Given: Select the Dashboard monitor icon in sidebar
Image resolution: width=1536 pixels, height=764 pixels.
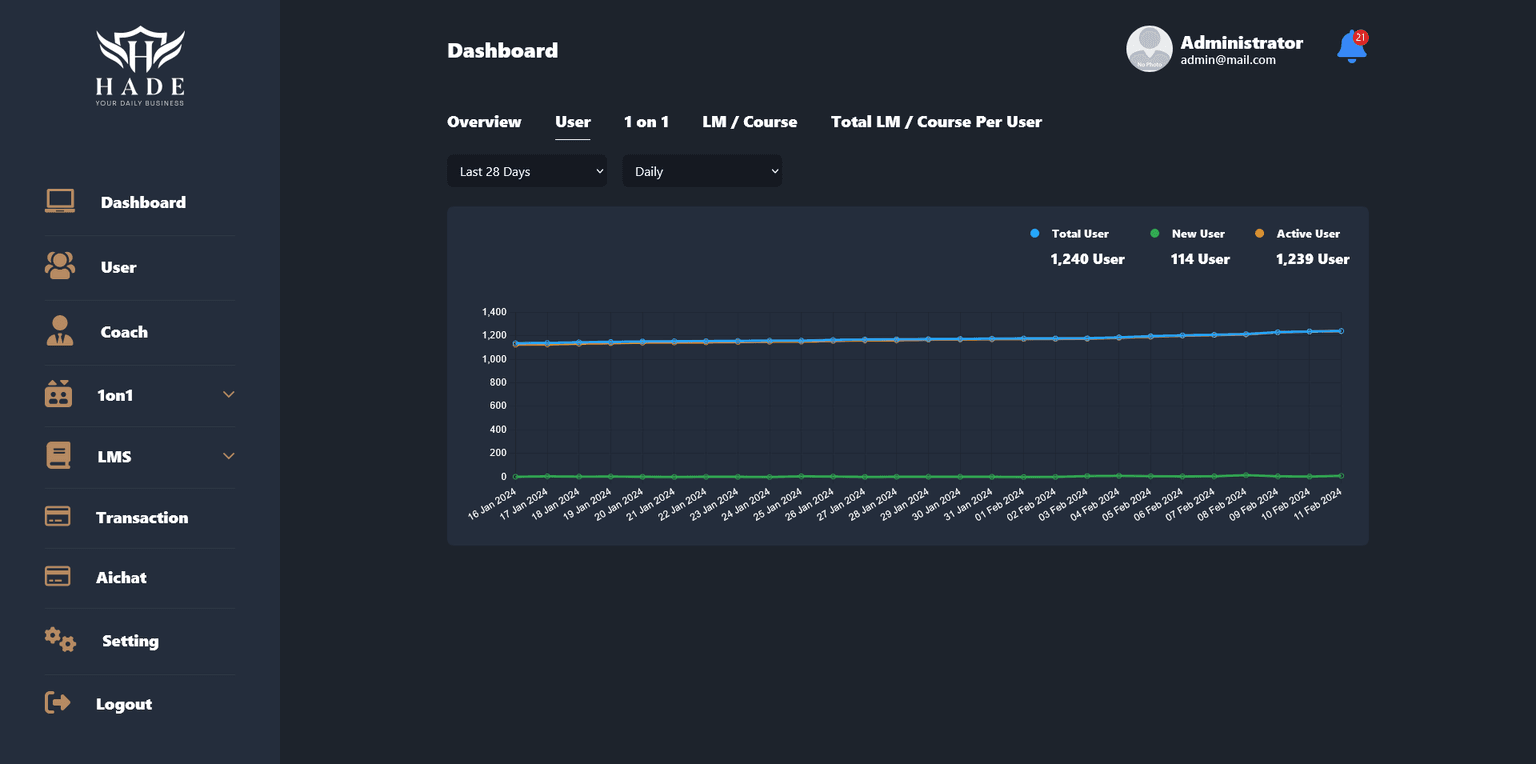Looking at the screenshot, I should (59, 201).
